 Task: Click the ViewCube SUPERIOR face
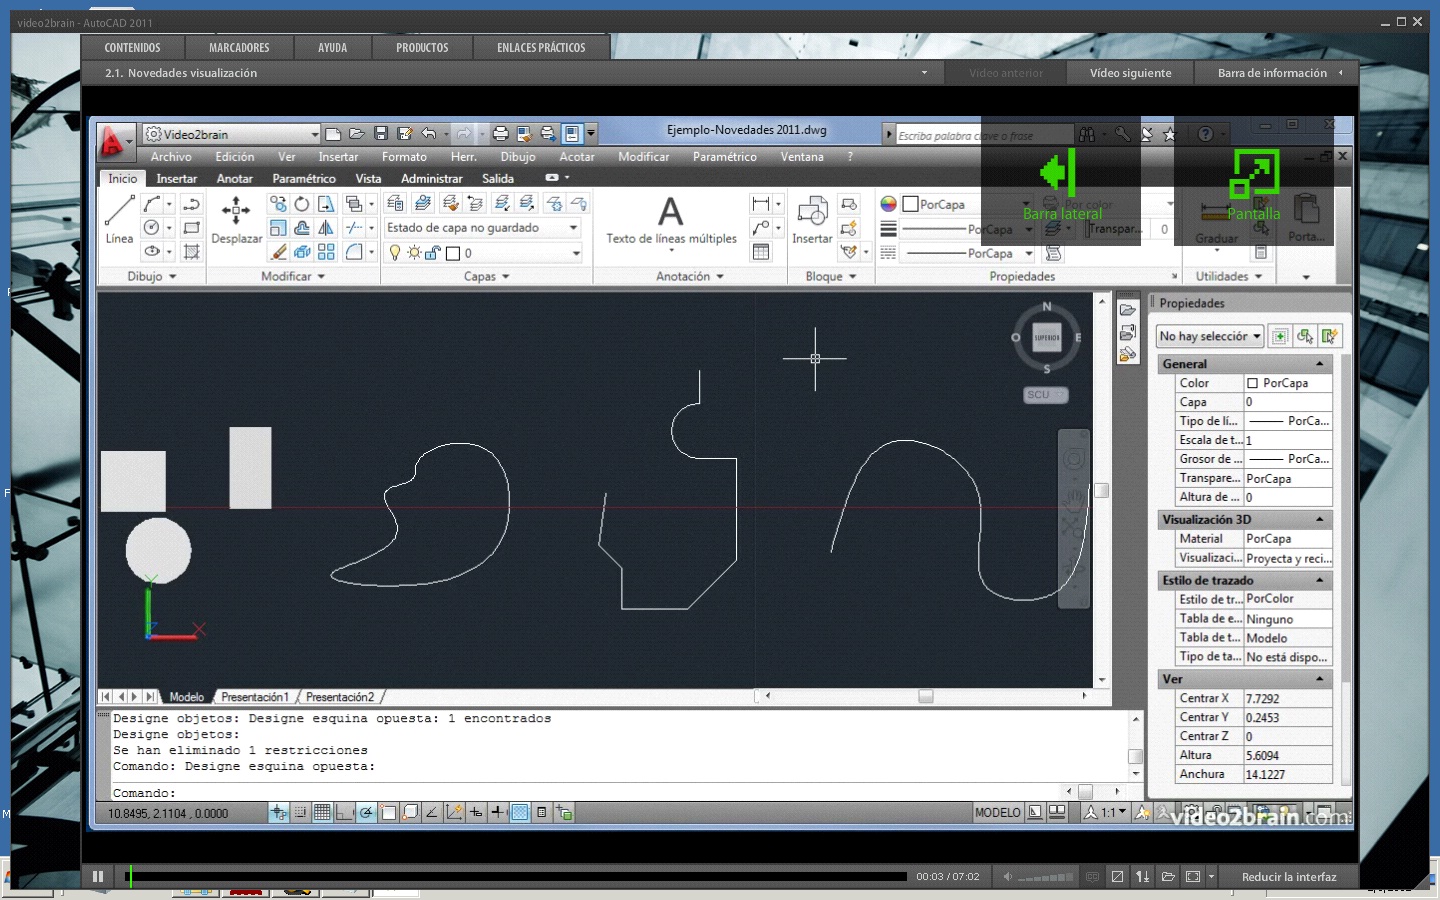[x=1047, y=337]
